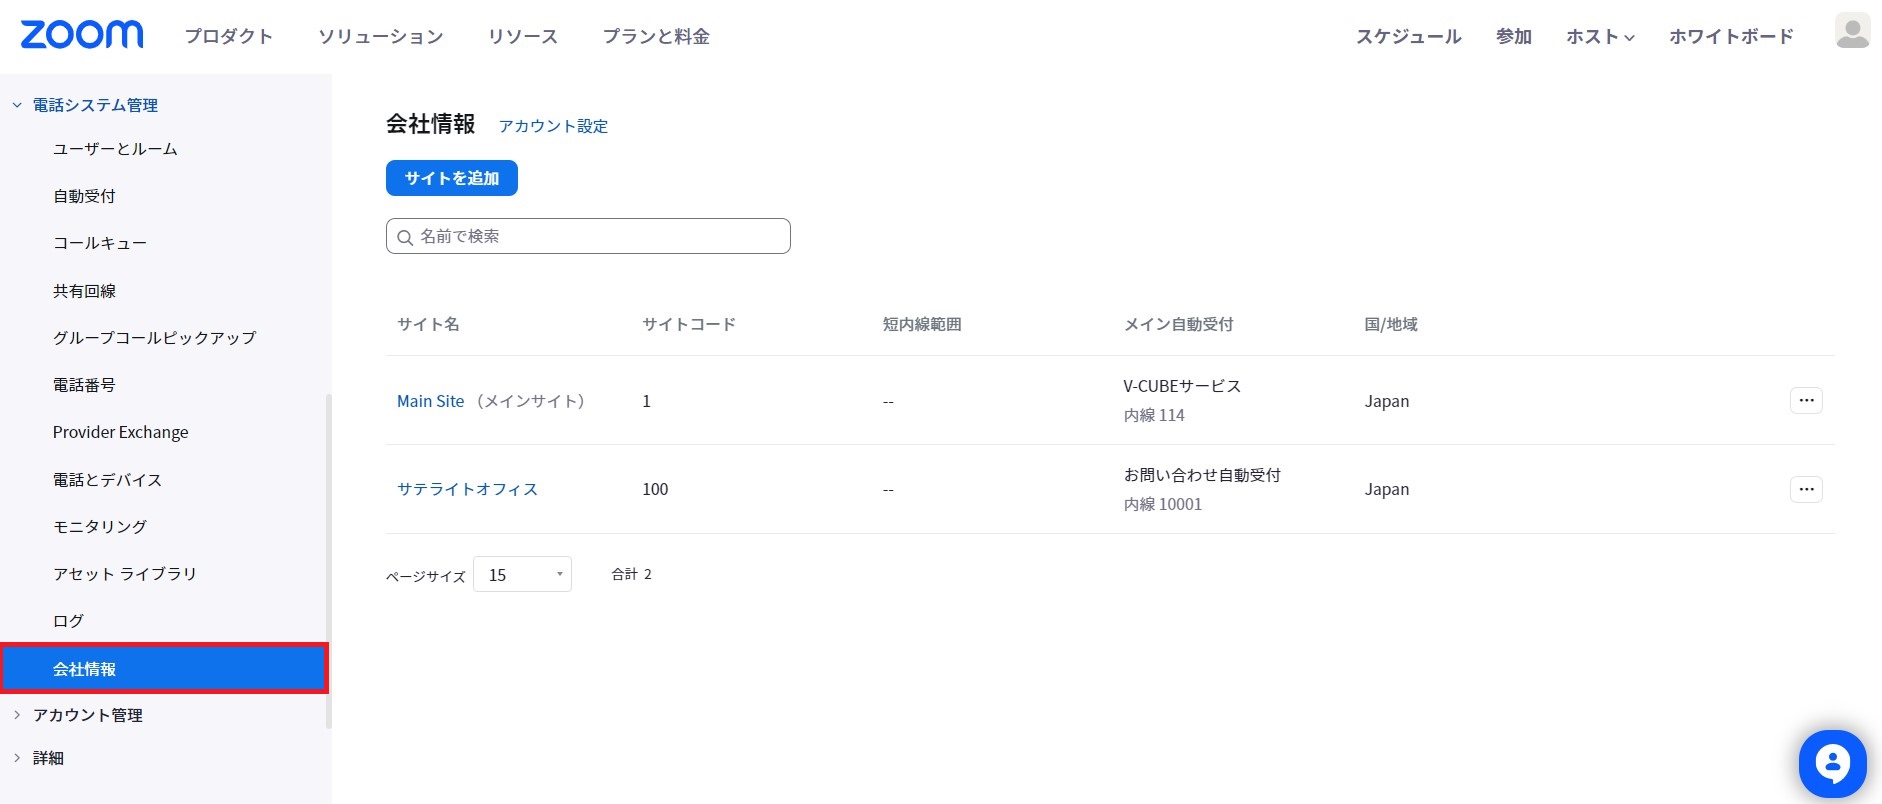Expand the アカウント管理 section
This screenshot has height=804, width=1882.
17,715
